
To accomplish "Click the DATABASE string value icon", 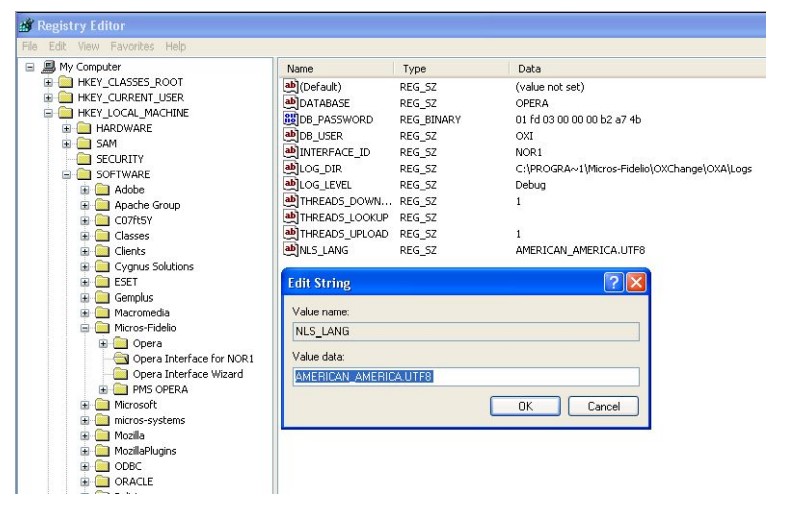I will pos(291,103).
